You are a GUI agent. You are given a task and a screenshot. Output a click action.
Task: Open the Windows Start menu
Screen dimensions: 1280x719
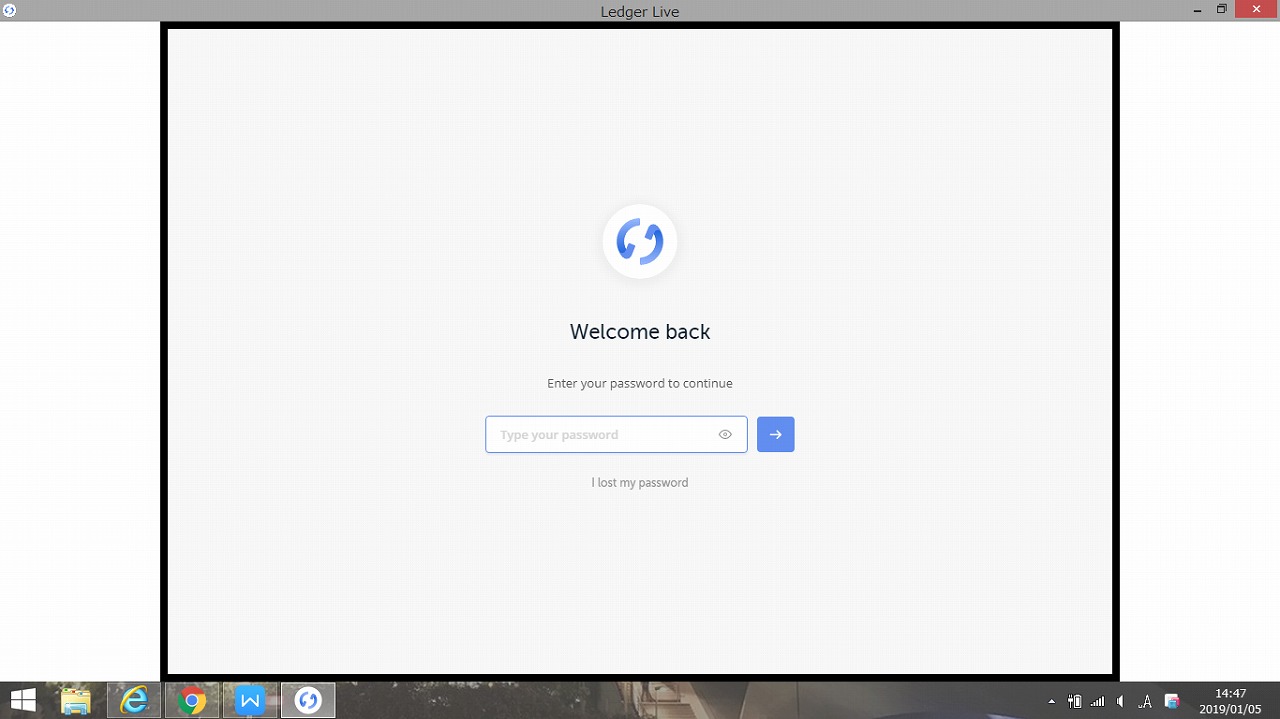tap(22, 701)
